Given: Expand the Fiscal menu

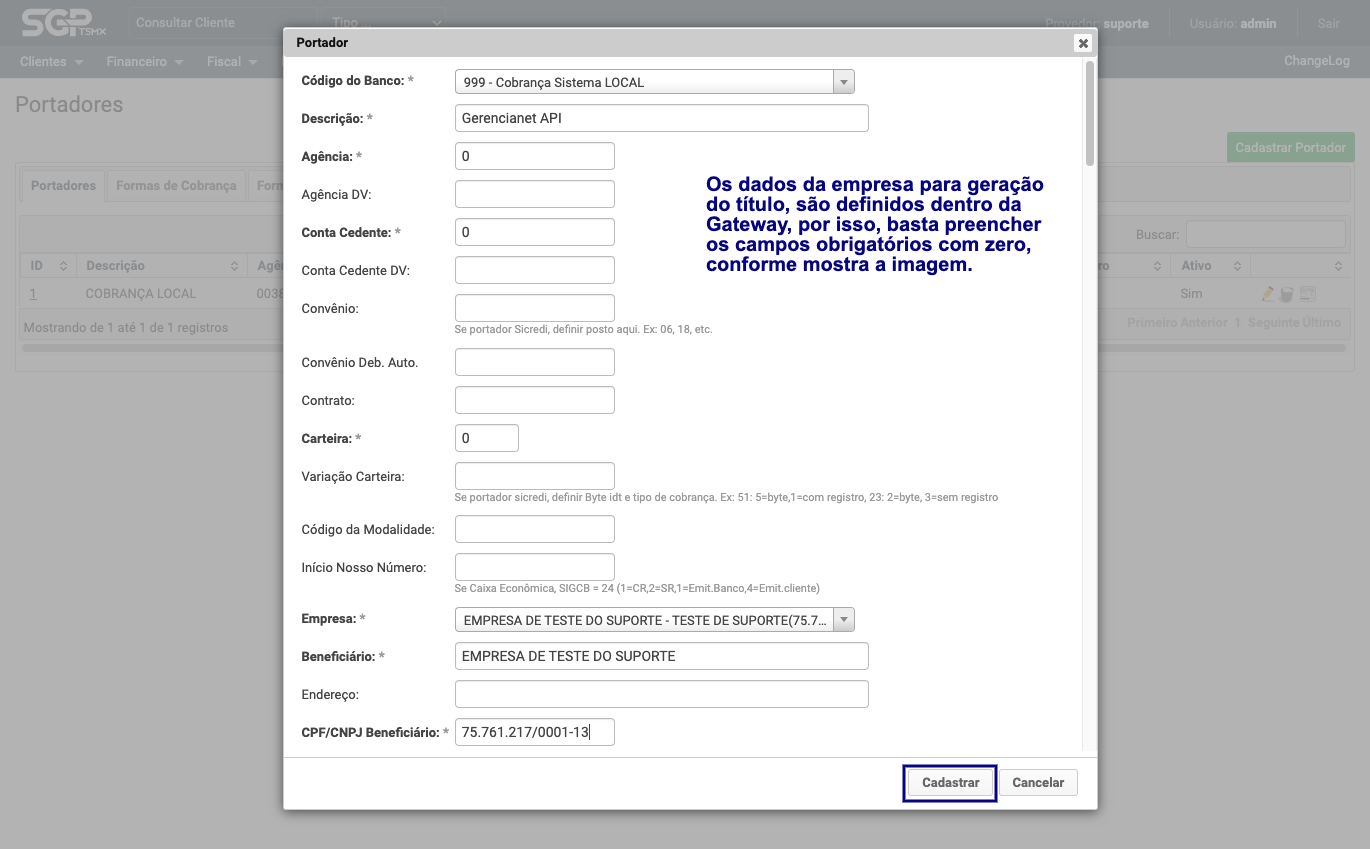Looking at the screenshot, I should click(x=232, y=61).
